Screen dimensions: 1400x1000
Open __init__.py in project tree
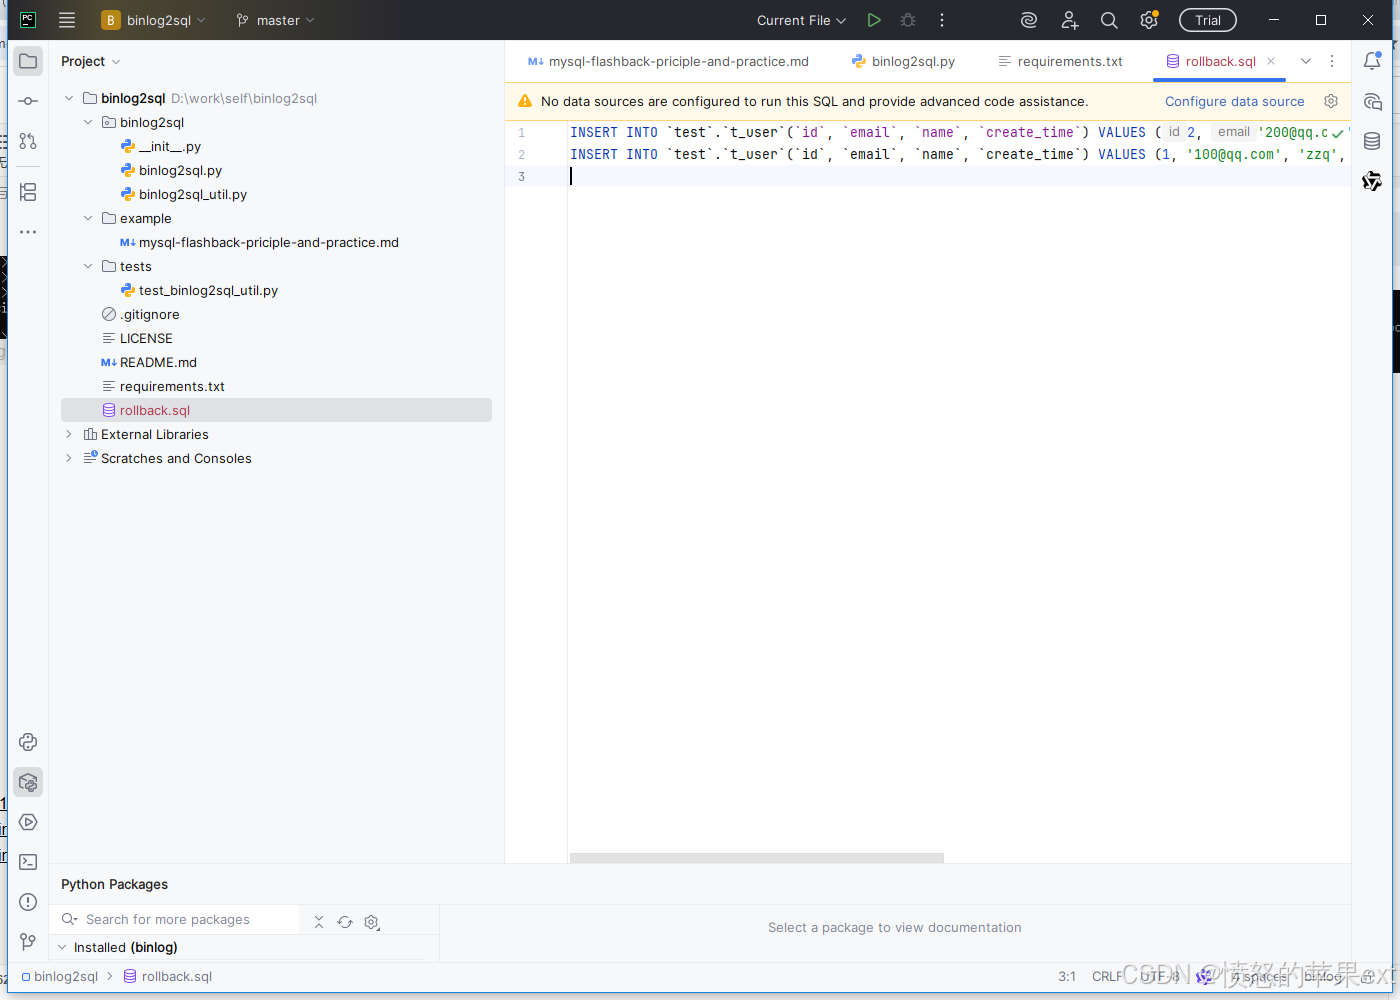click(x=160, y=146)
